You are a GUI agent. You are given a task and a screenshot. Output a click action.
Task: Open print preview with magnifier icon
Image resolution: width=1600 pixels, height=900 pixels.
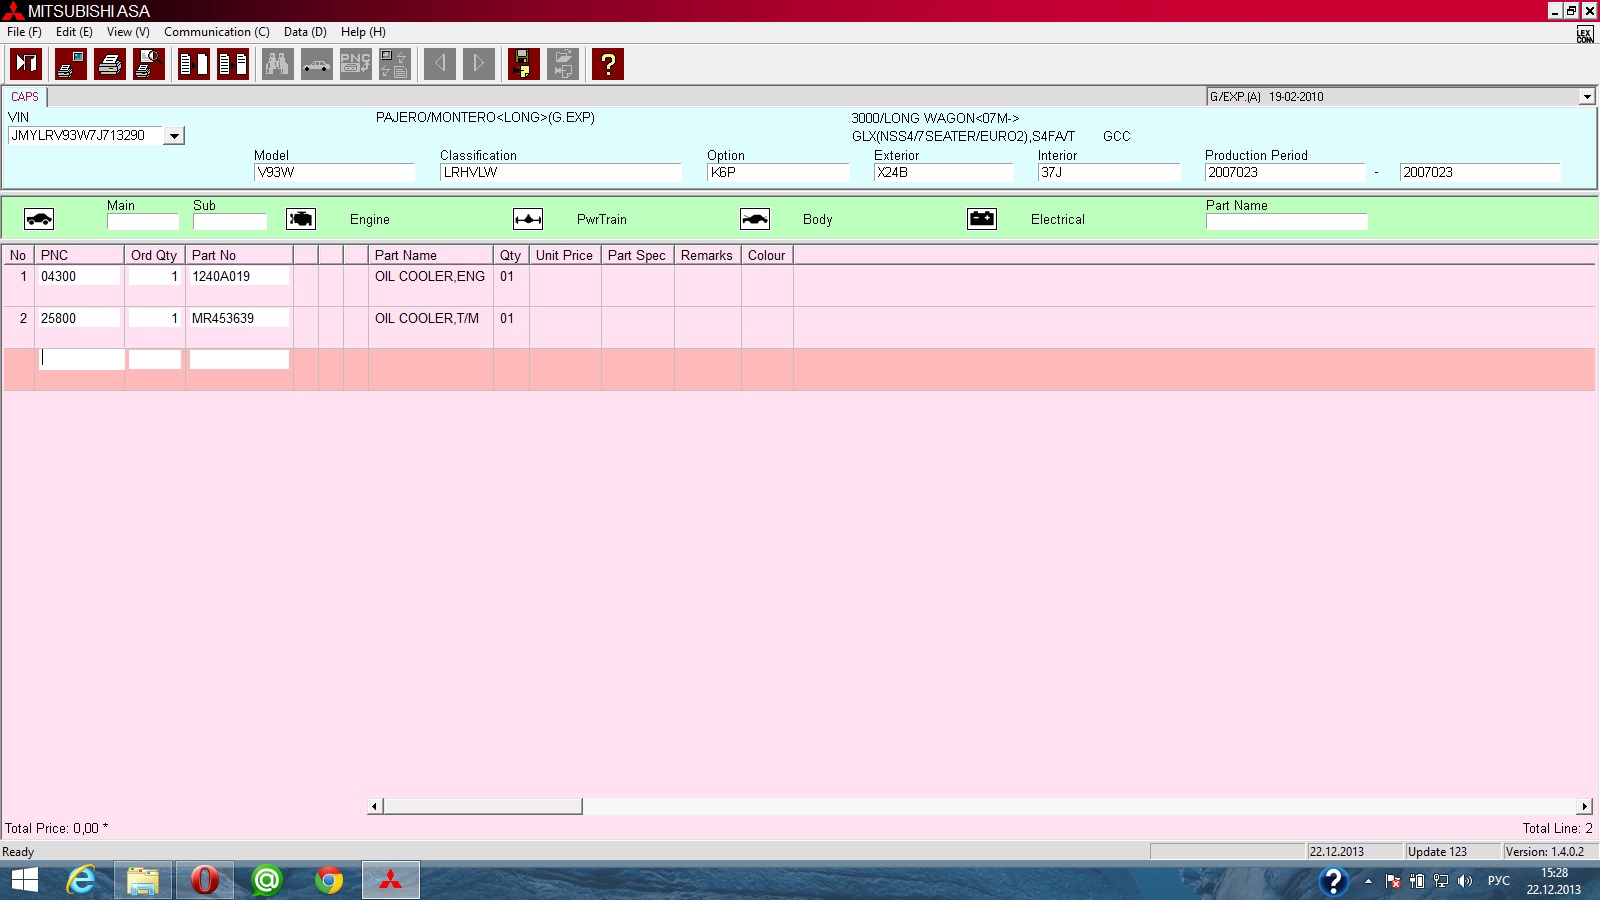[x=149, y=64]
